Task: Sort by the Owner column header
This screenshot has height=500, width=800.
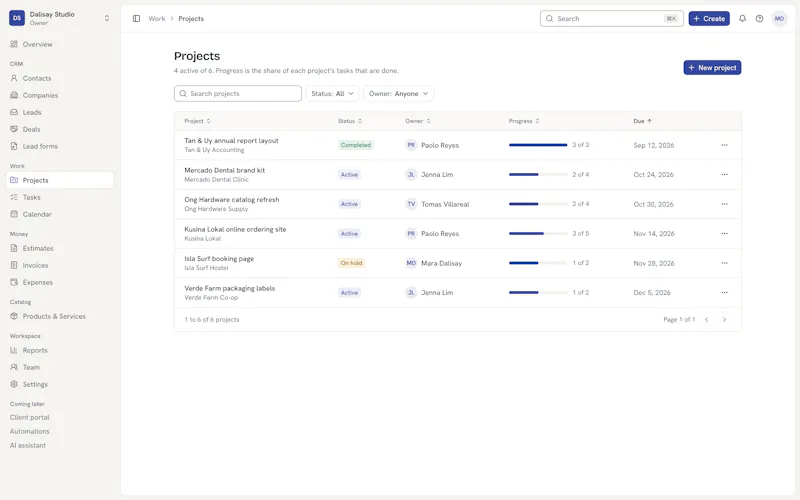Action: [417, 121]
